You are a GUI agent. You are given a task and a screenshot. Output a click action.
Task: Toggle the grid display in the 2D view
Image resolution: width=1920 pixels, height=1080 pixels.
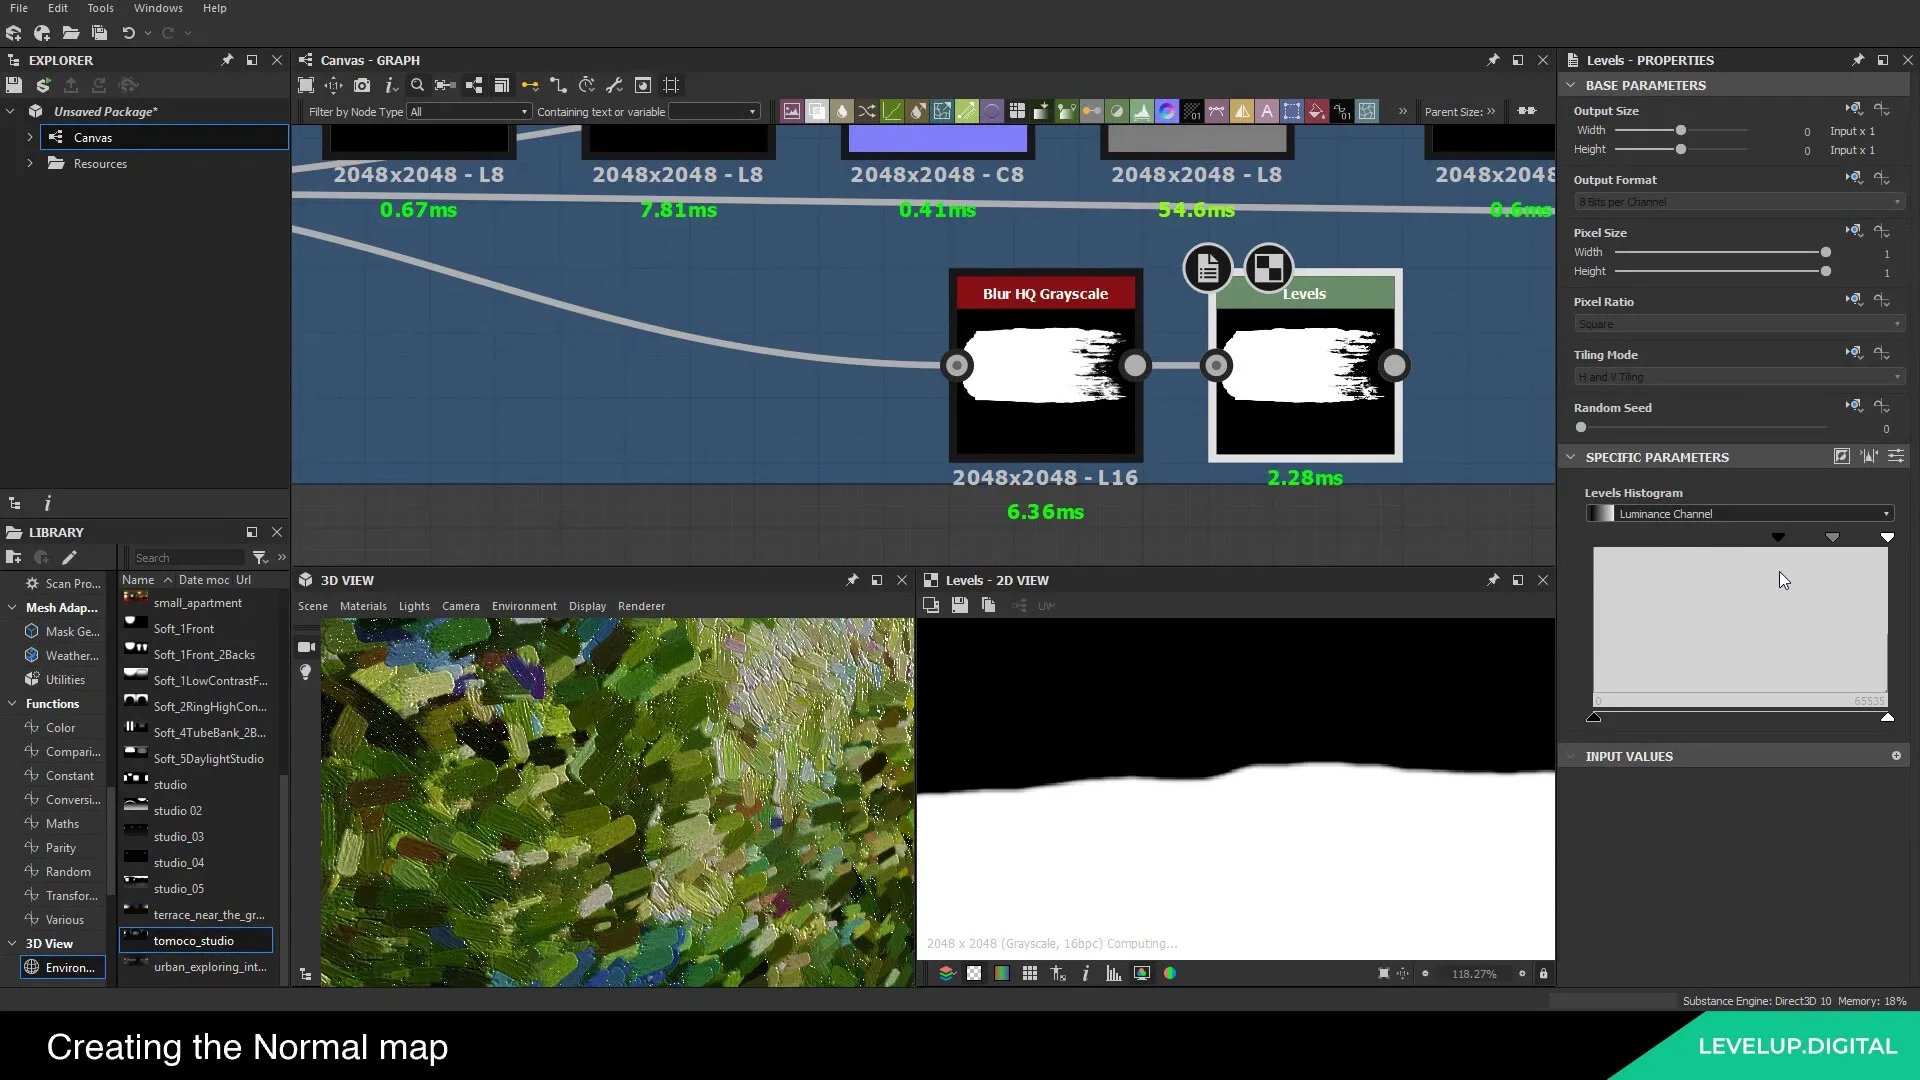1030,973
